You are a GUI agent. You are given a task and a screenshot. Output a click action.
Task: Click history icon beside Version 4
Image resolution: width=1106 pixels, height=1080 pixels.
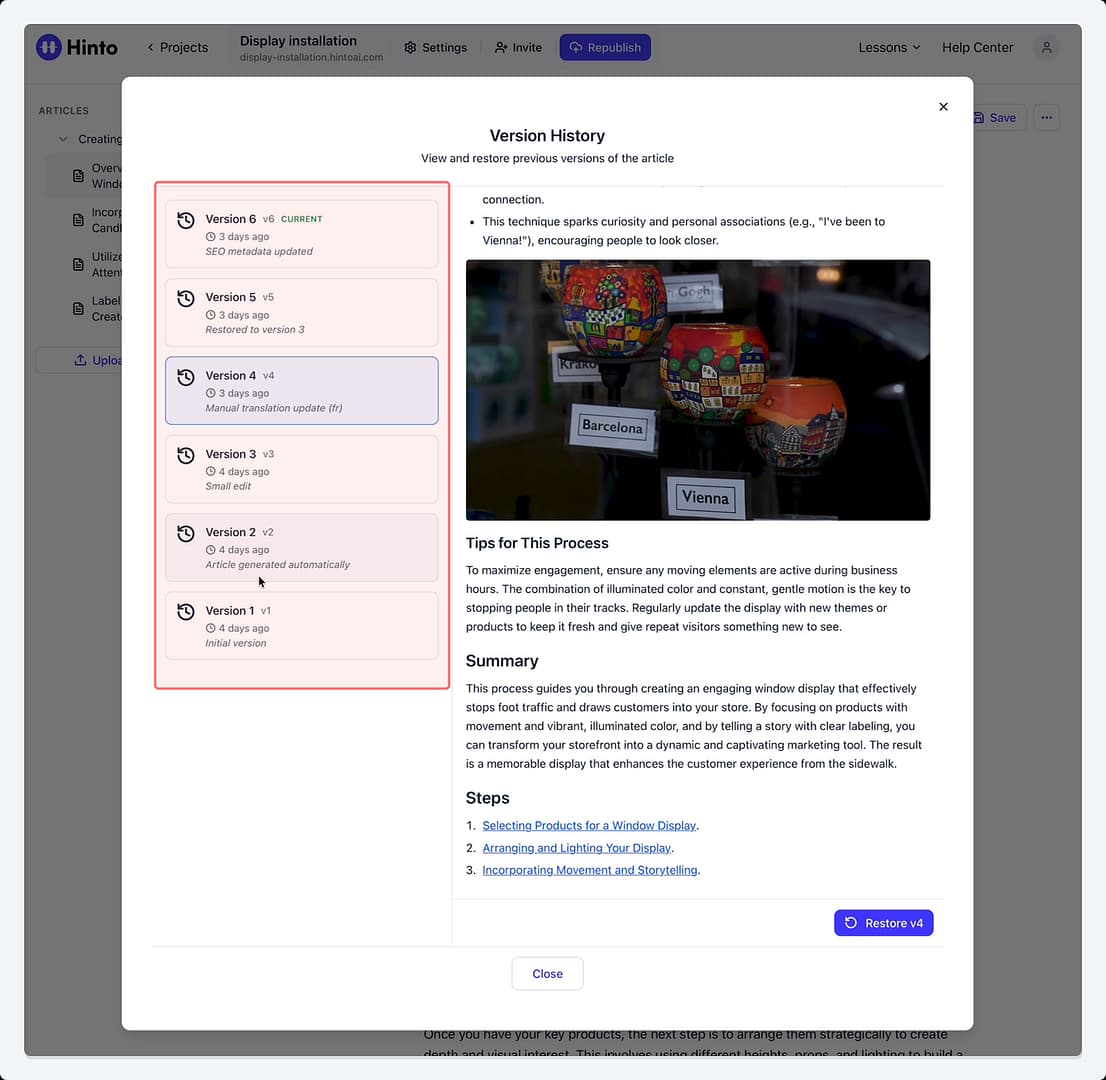pyautogui.click(x=186, y=377)
